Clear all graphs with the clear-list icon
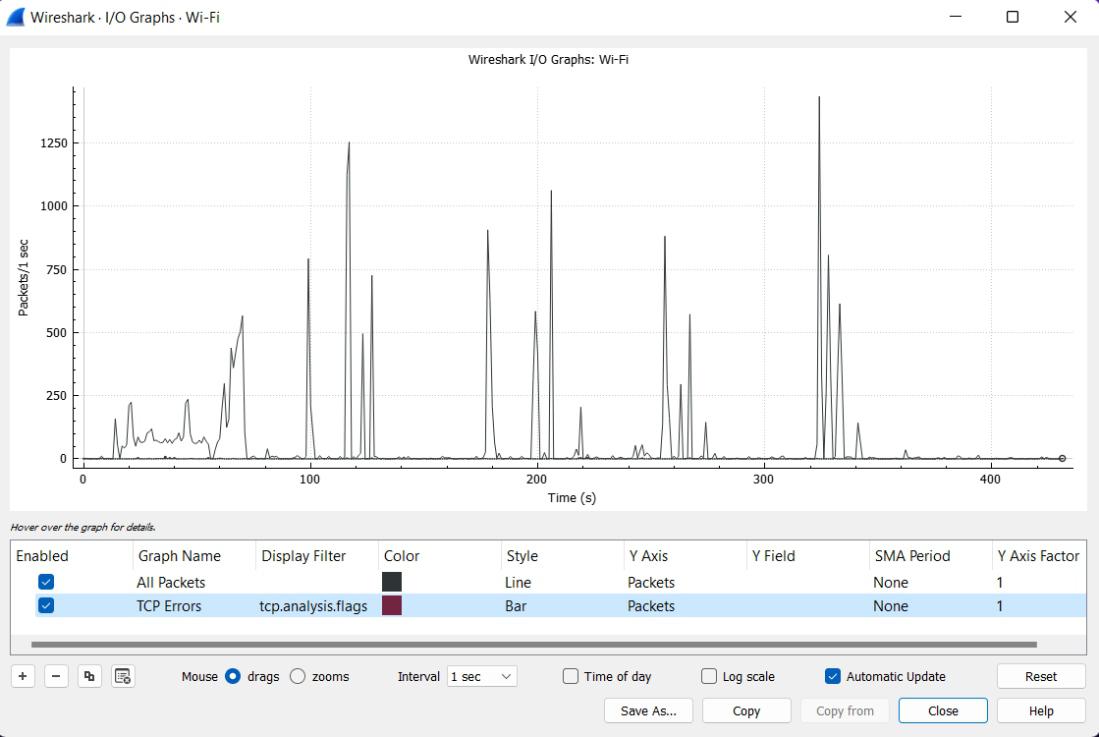1099x737 pixels. [124, 676]
